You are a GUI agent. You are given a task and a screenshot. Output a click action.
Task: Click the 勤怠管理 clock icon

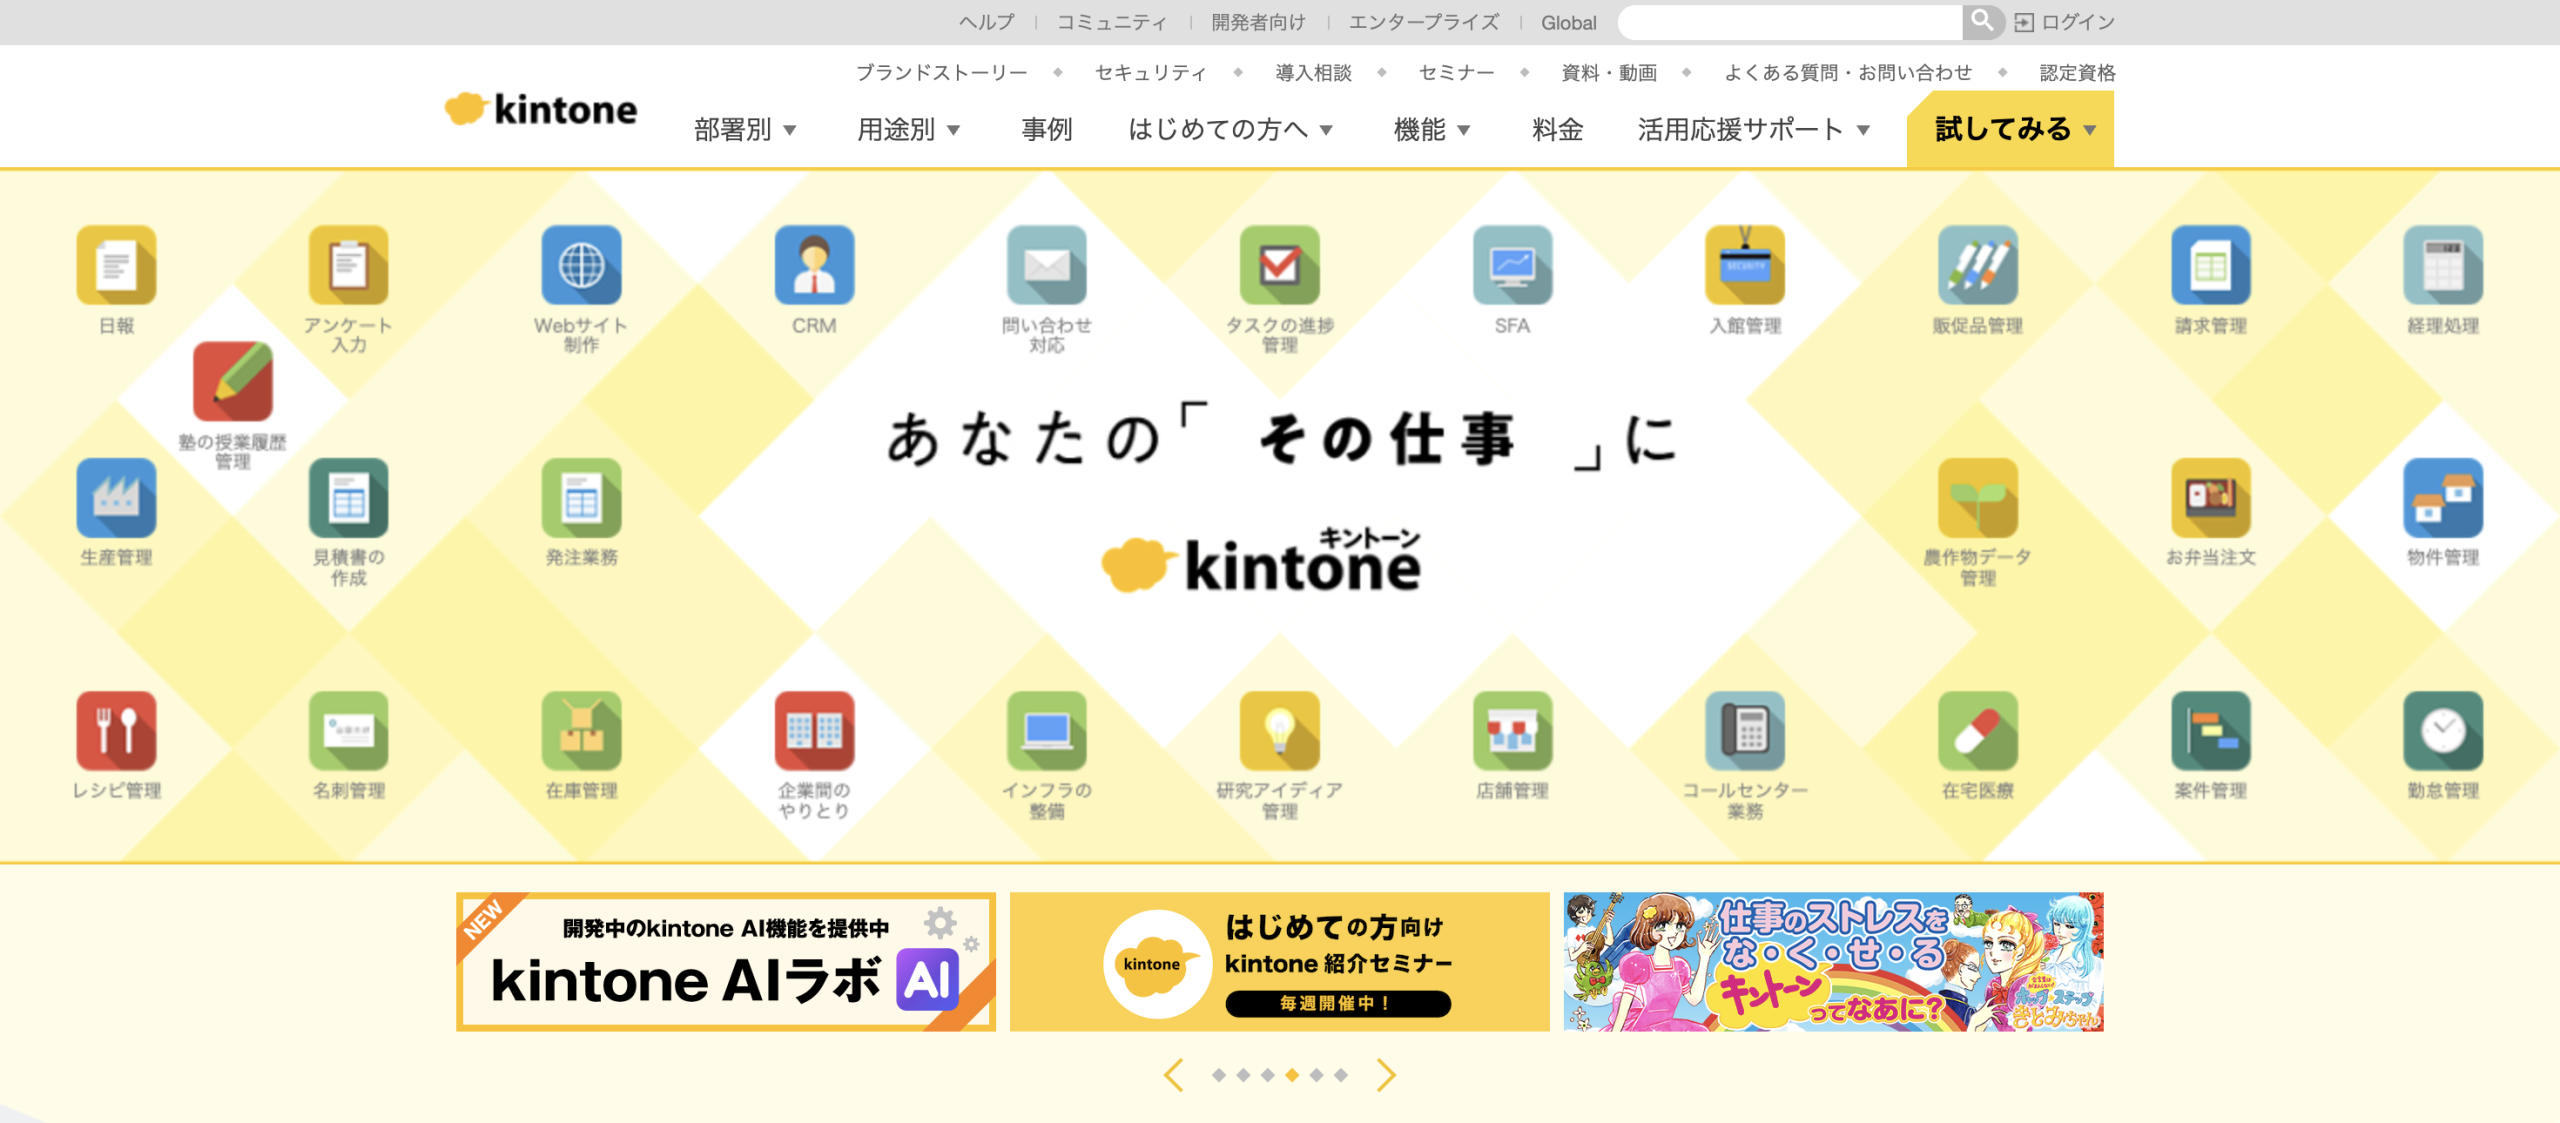pyautogui.click(x=2442, y=730)
